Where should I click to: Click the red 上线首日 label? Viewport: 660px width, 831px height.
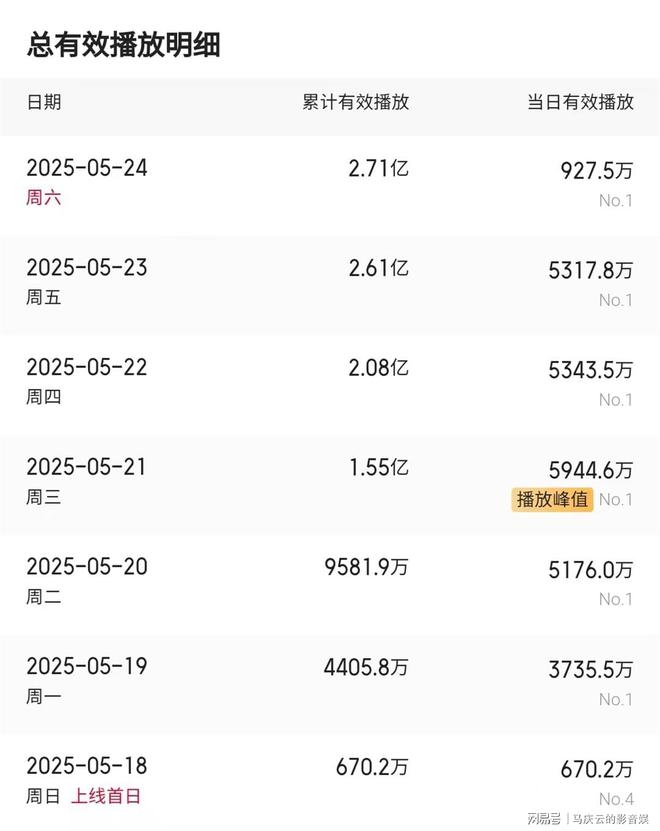106,797
